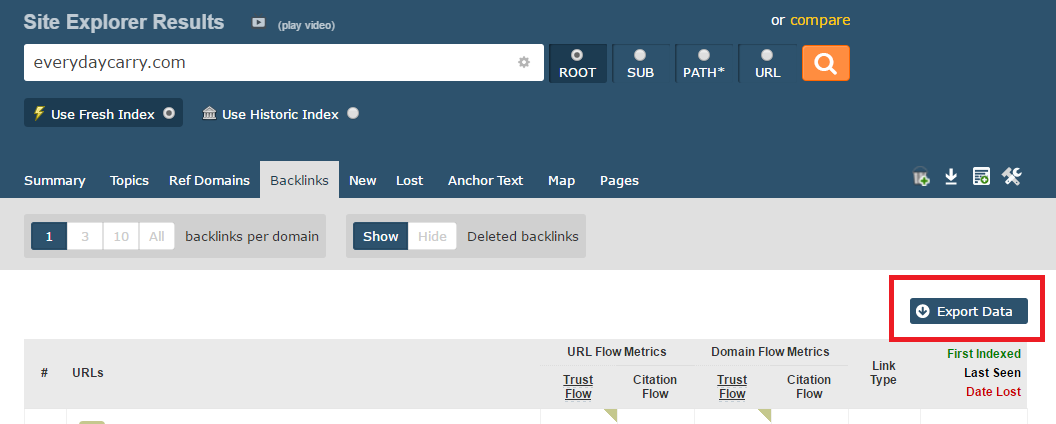
Task: Open the New tab
Action: point(362,180)
